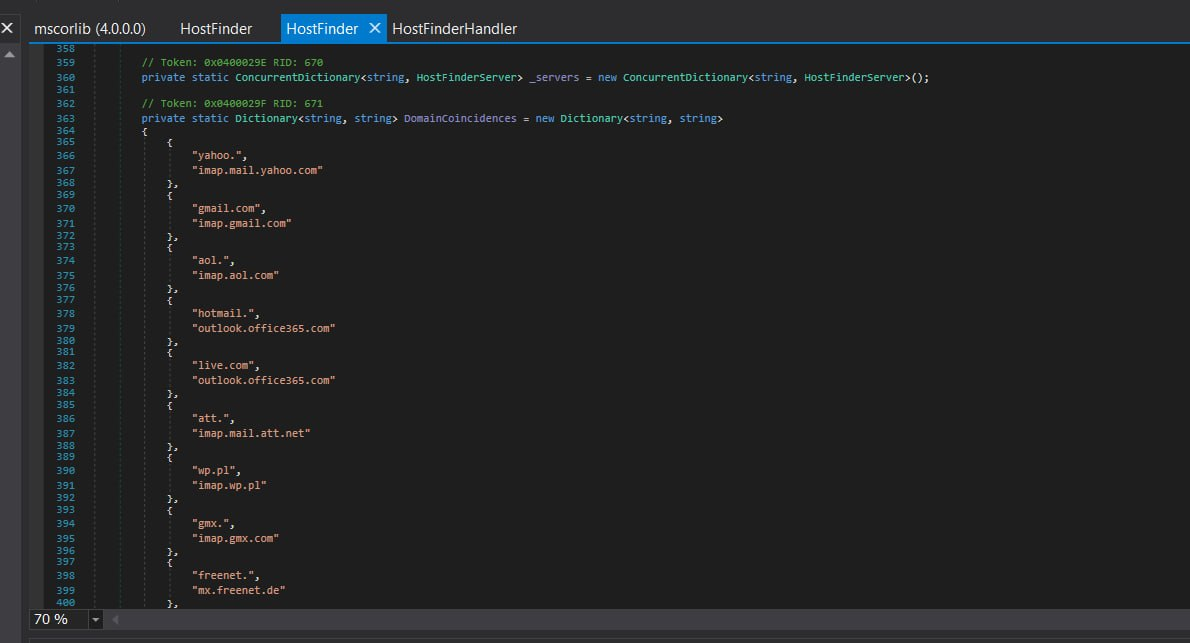Screen dimensions: 1190x643
Task: Click the "gmail.com" key string
Action: coord(228,208)
